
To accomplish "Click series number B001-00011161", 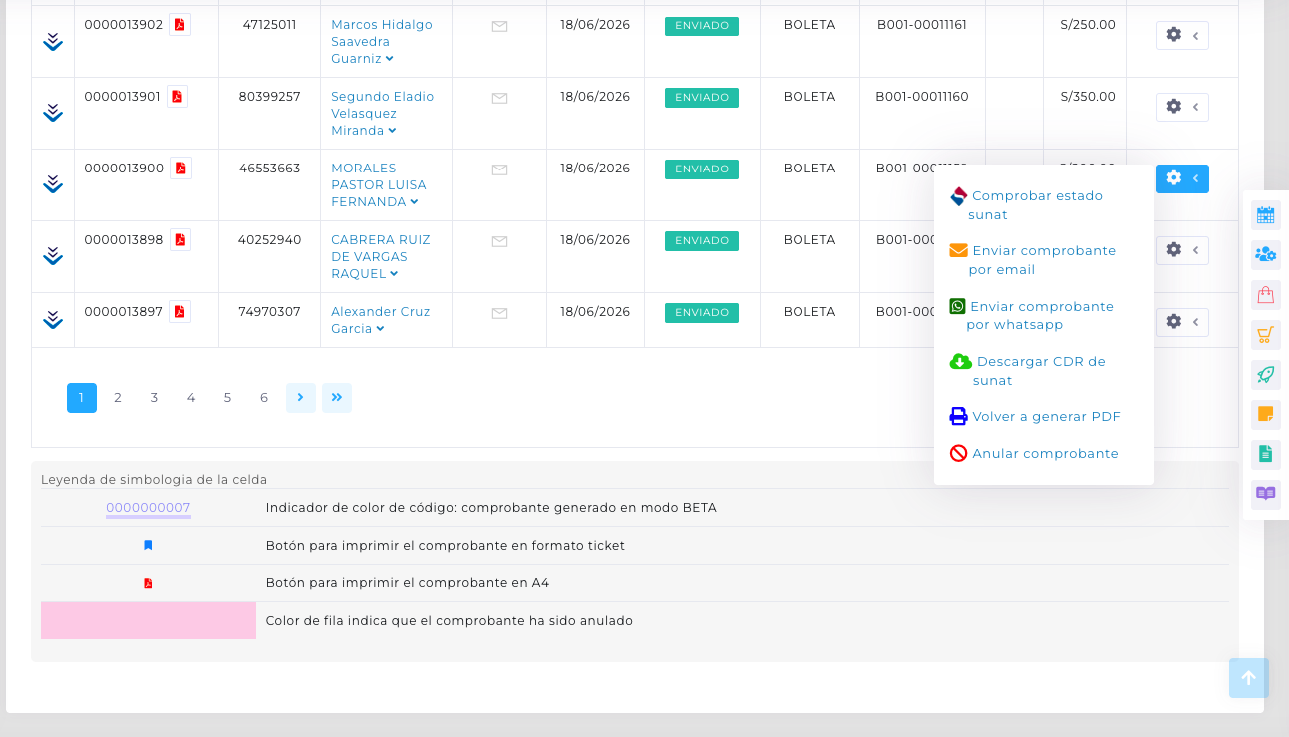I will click(922, 25).
